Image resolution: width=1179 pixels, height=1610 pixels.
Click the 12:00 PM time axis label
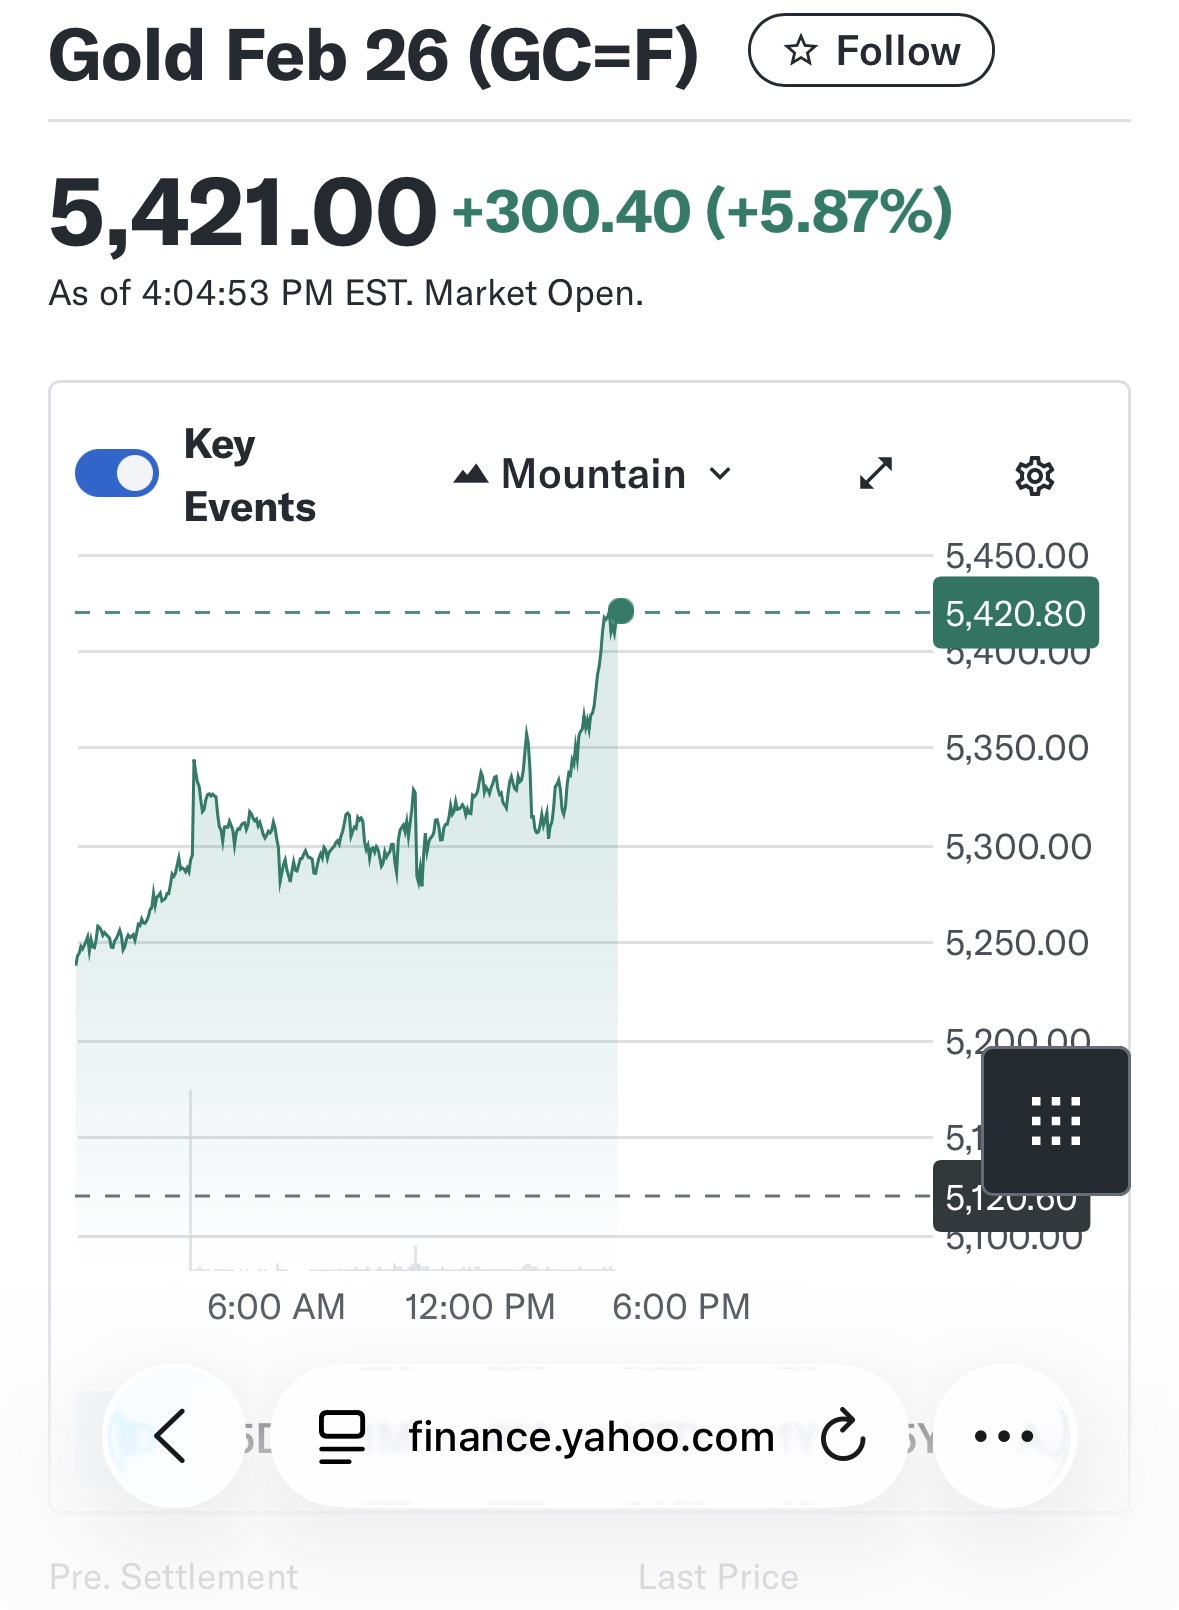[479, 1306]
